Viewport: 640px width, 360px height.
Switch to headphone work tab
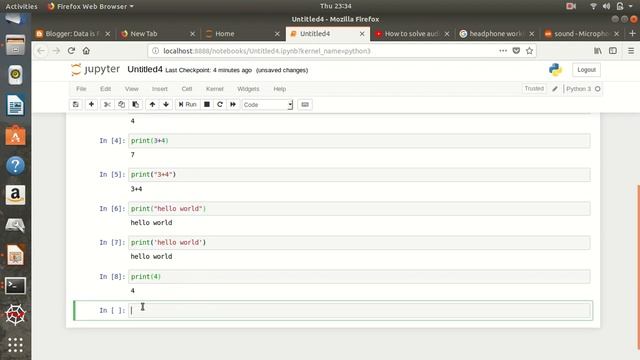point(495,34)
